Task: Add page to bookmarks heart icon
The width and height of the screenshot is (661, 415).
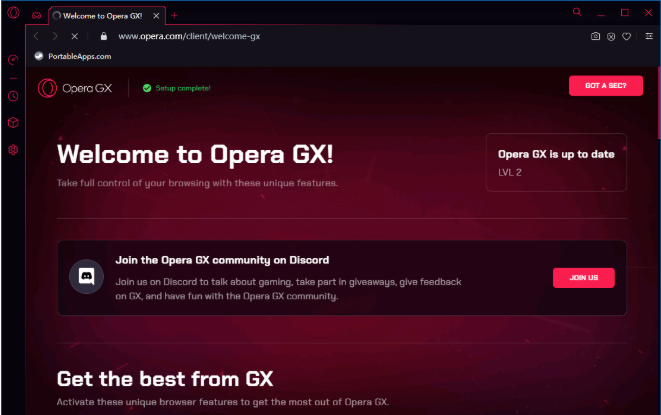Action: pos(626,37)
